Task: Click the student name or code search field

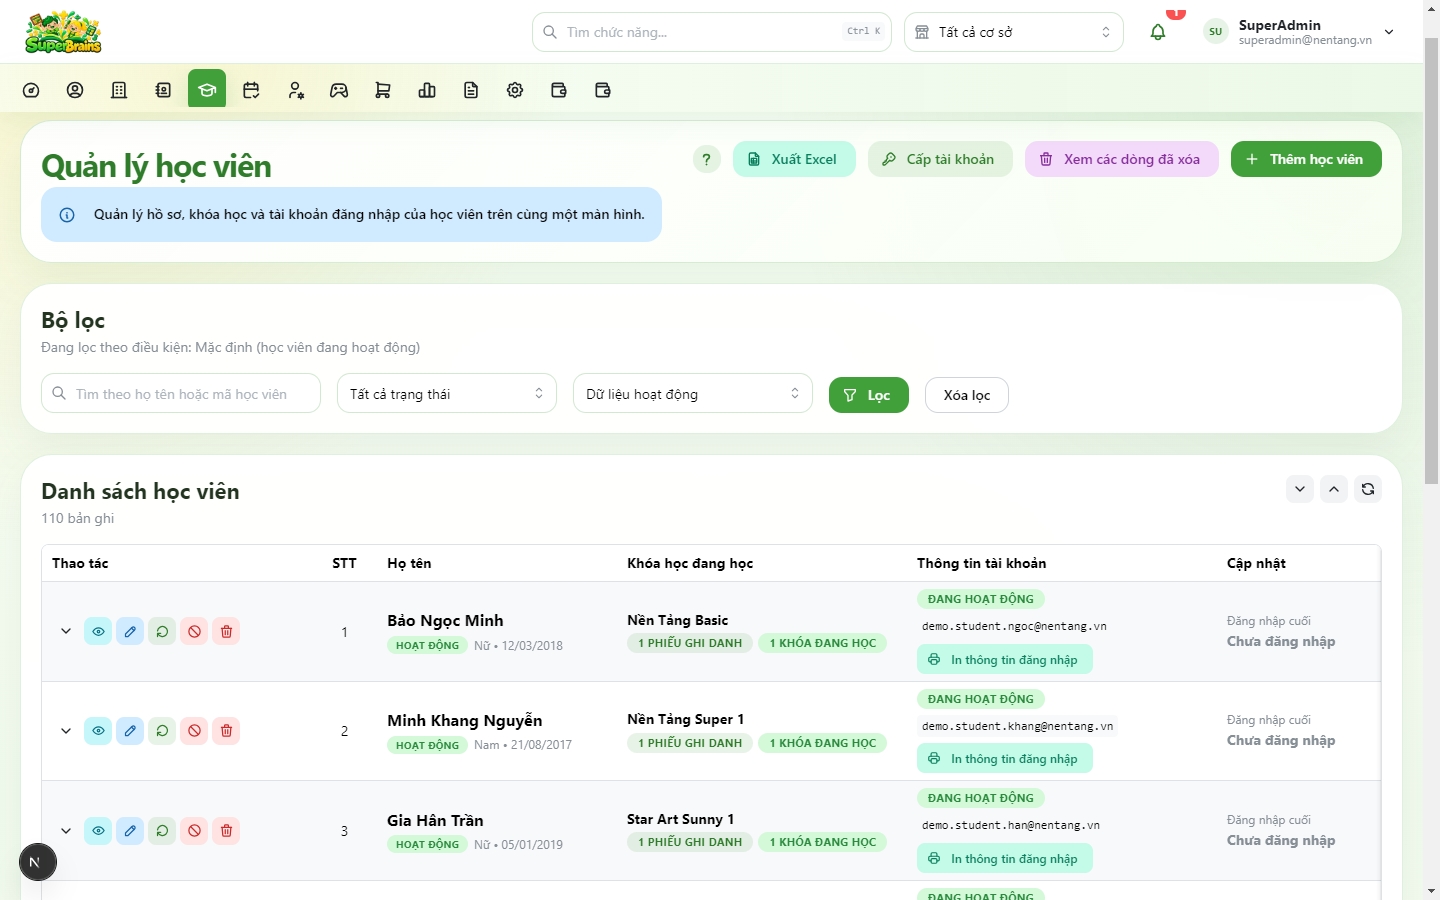Action: 181,394
